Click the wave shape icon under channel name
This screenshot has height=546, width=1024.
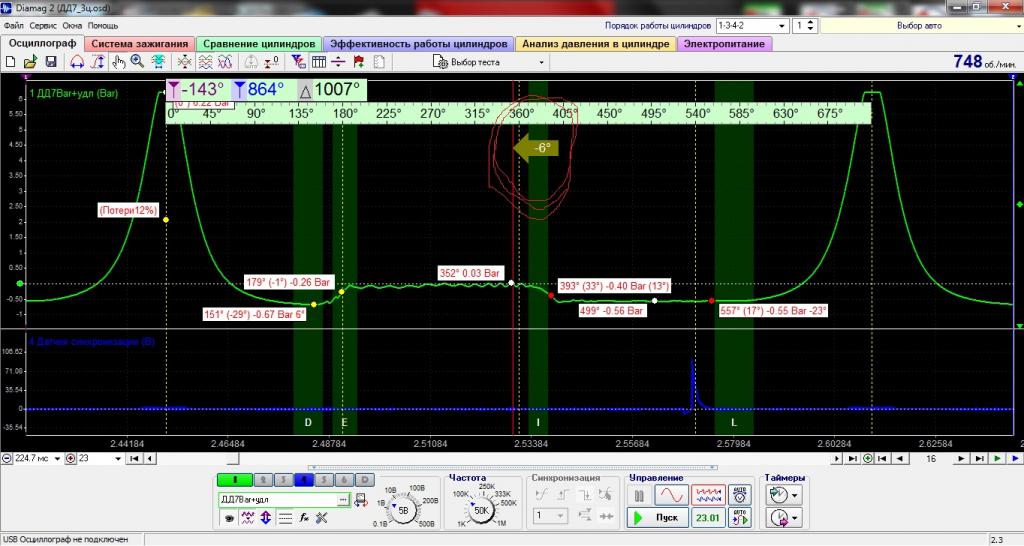pyautogui.click(x=248, y=518)
